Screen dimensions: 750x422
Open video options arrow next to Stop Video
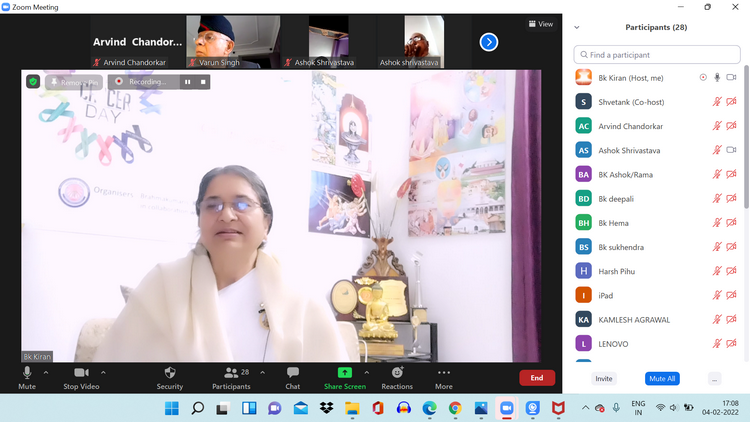pyautogui.click(x=103, y=372)
